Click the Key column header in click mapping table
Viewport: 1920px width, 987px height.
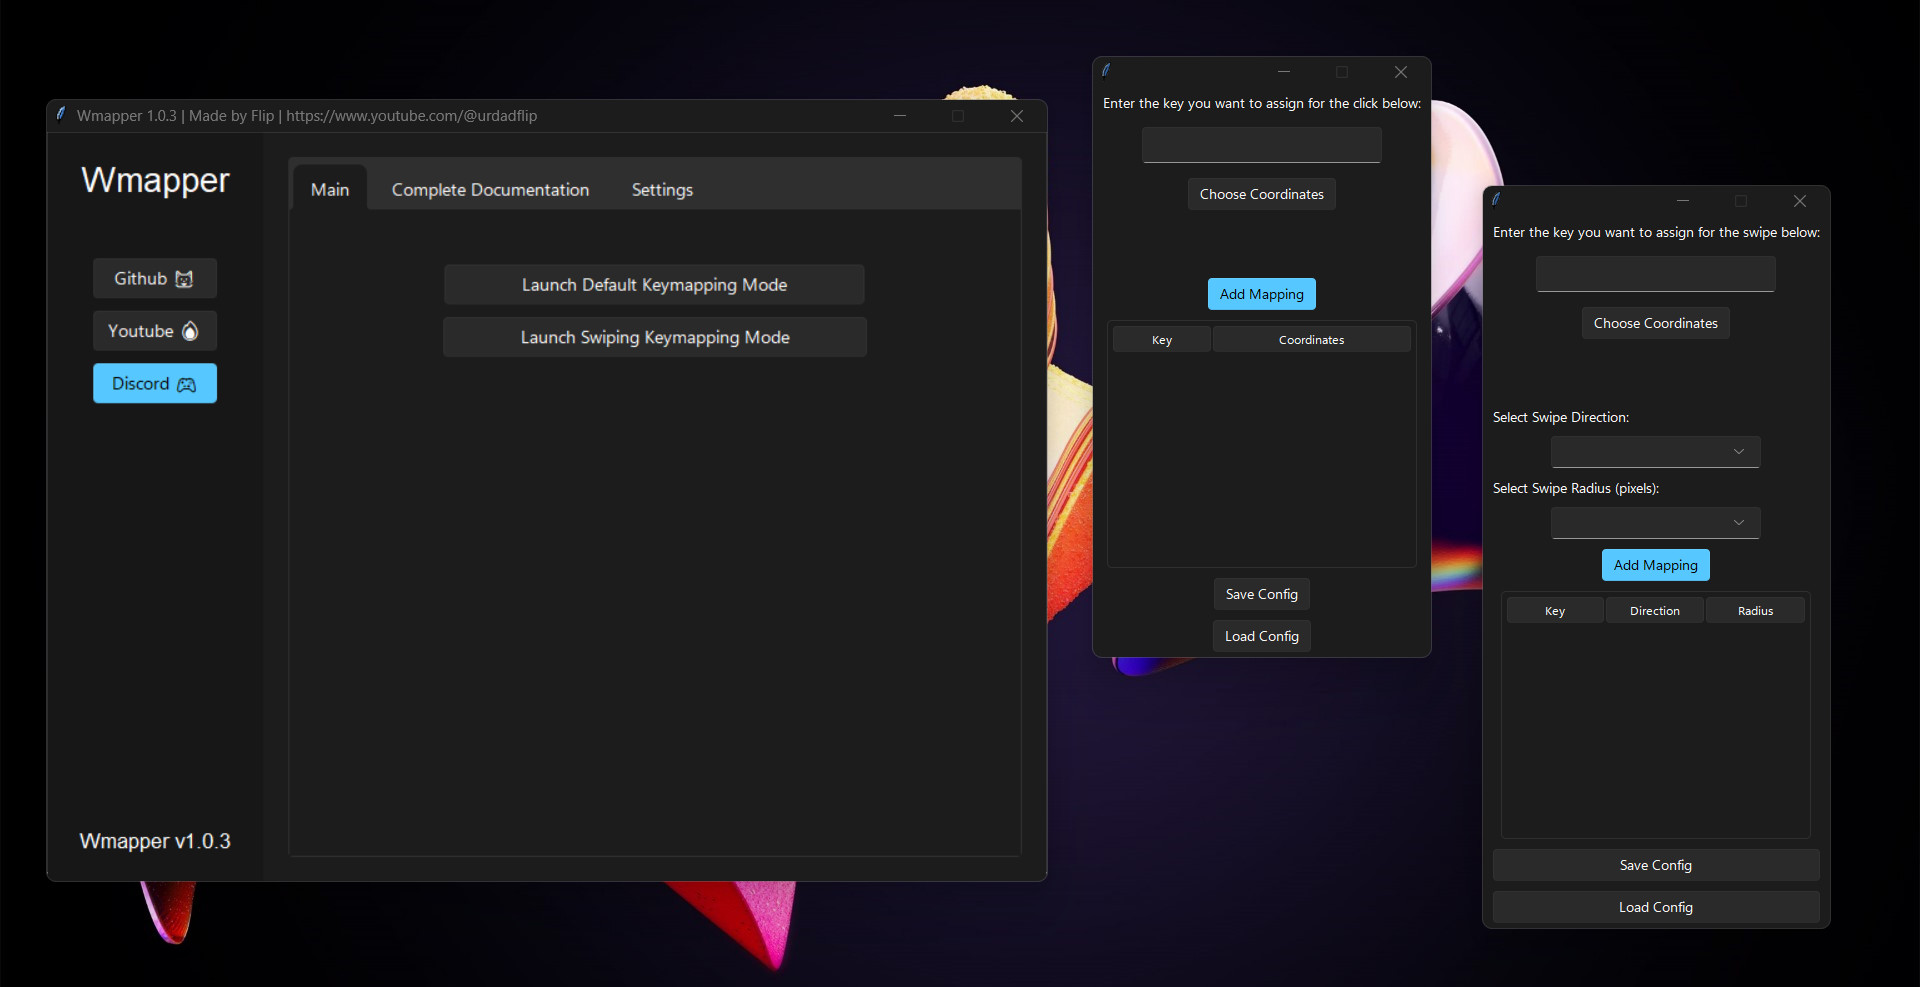point(1162,340)
